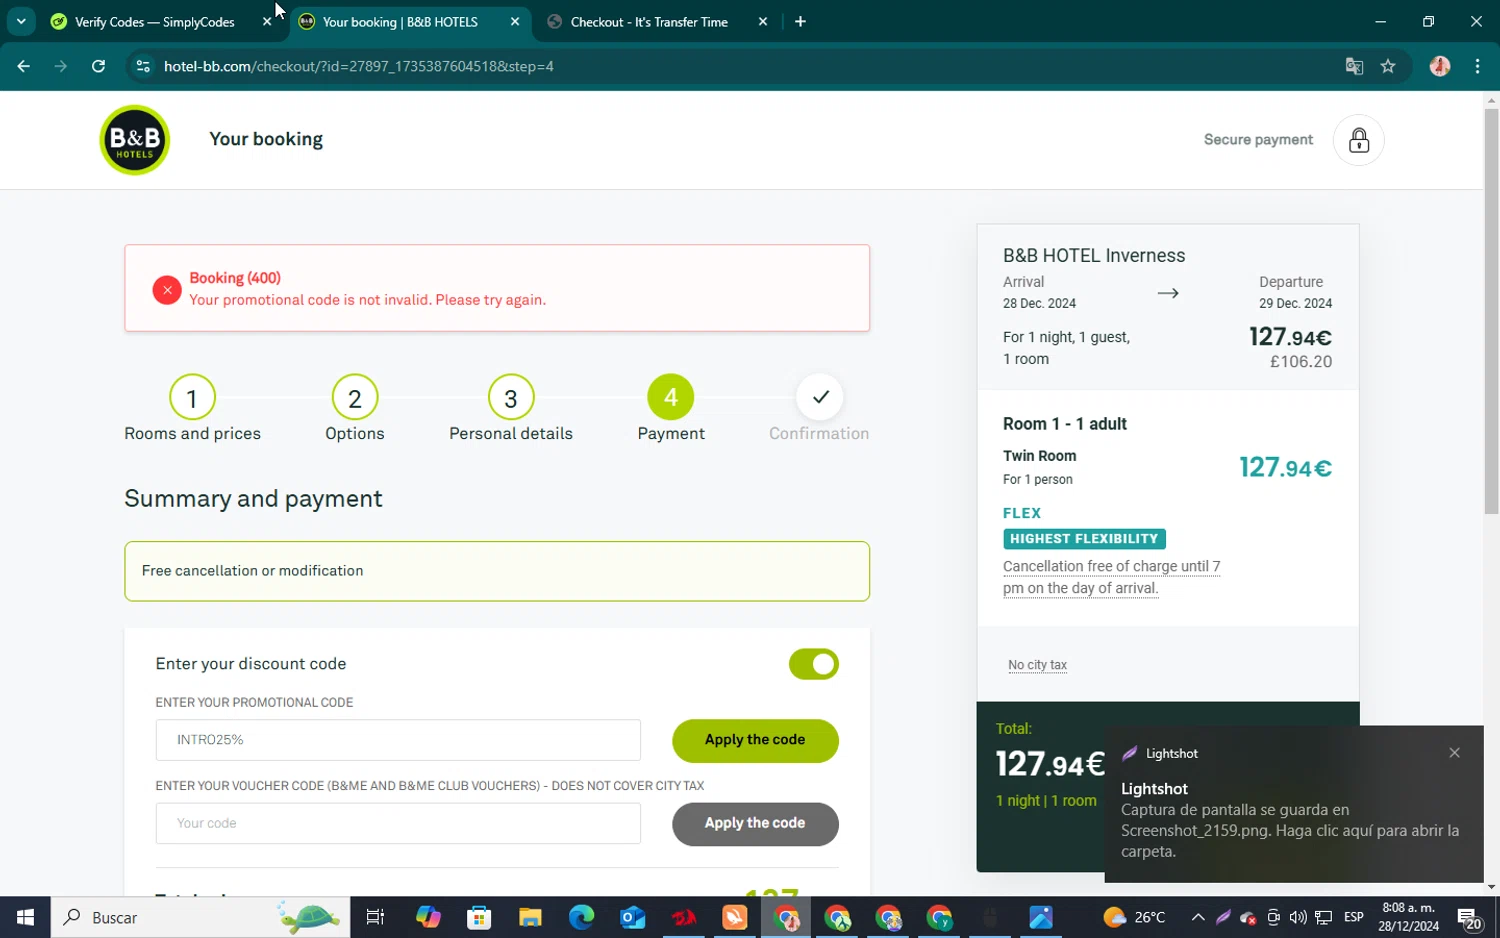Open the Lightshot screenshot saved notification
The image size is (1500, 938).
(x=1293, y=804)
